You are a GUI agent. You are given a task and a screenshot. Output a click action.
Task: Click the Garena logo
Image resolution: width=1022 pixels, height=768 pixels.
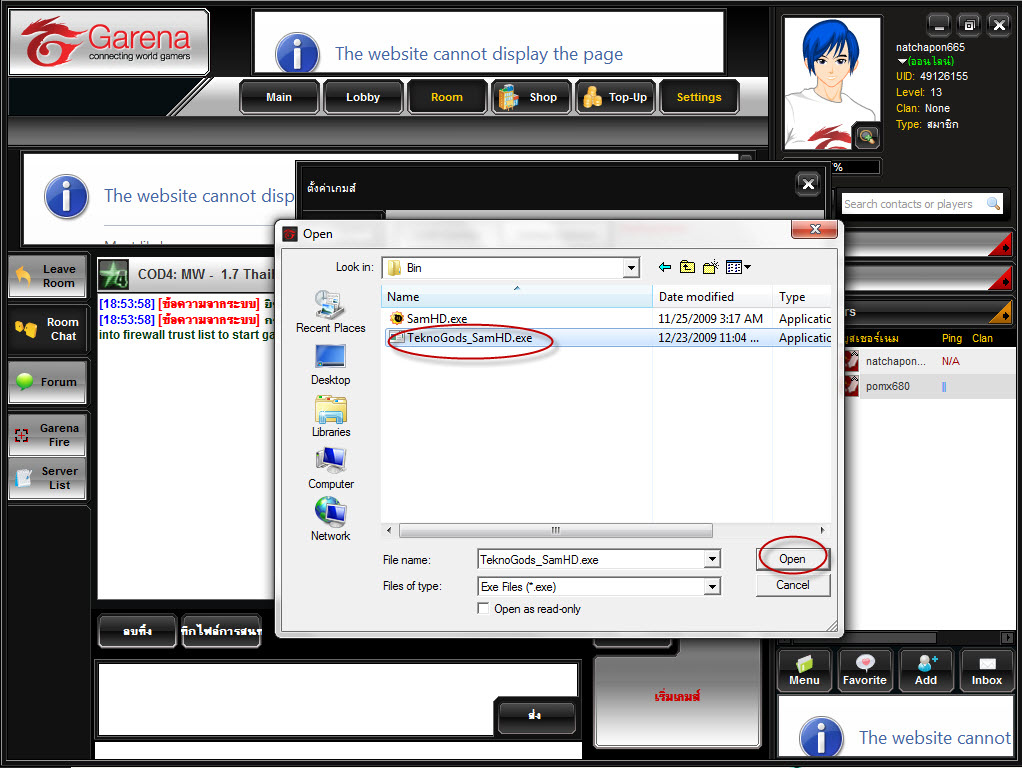[109, 41]
